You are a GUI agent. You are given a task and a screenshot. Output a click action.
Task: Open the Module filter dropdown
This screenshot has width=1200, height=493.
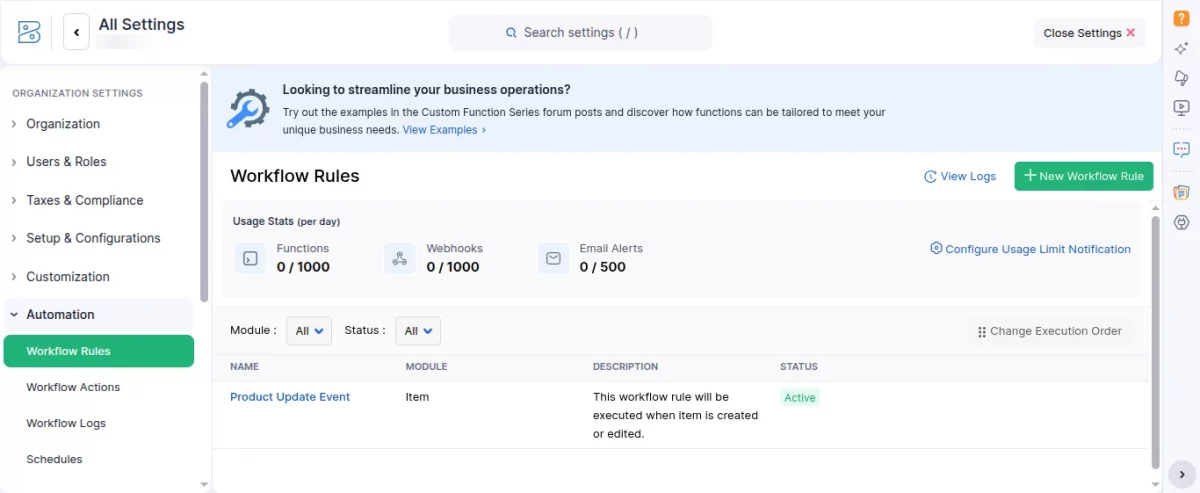(309, 330)
